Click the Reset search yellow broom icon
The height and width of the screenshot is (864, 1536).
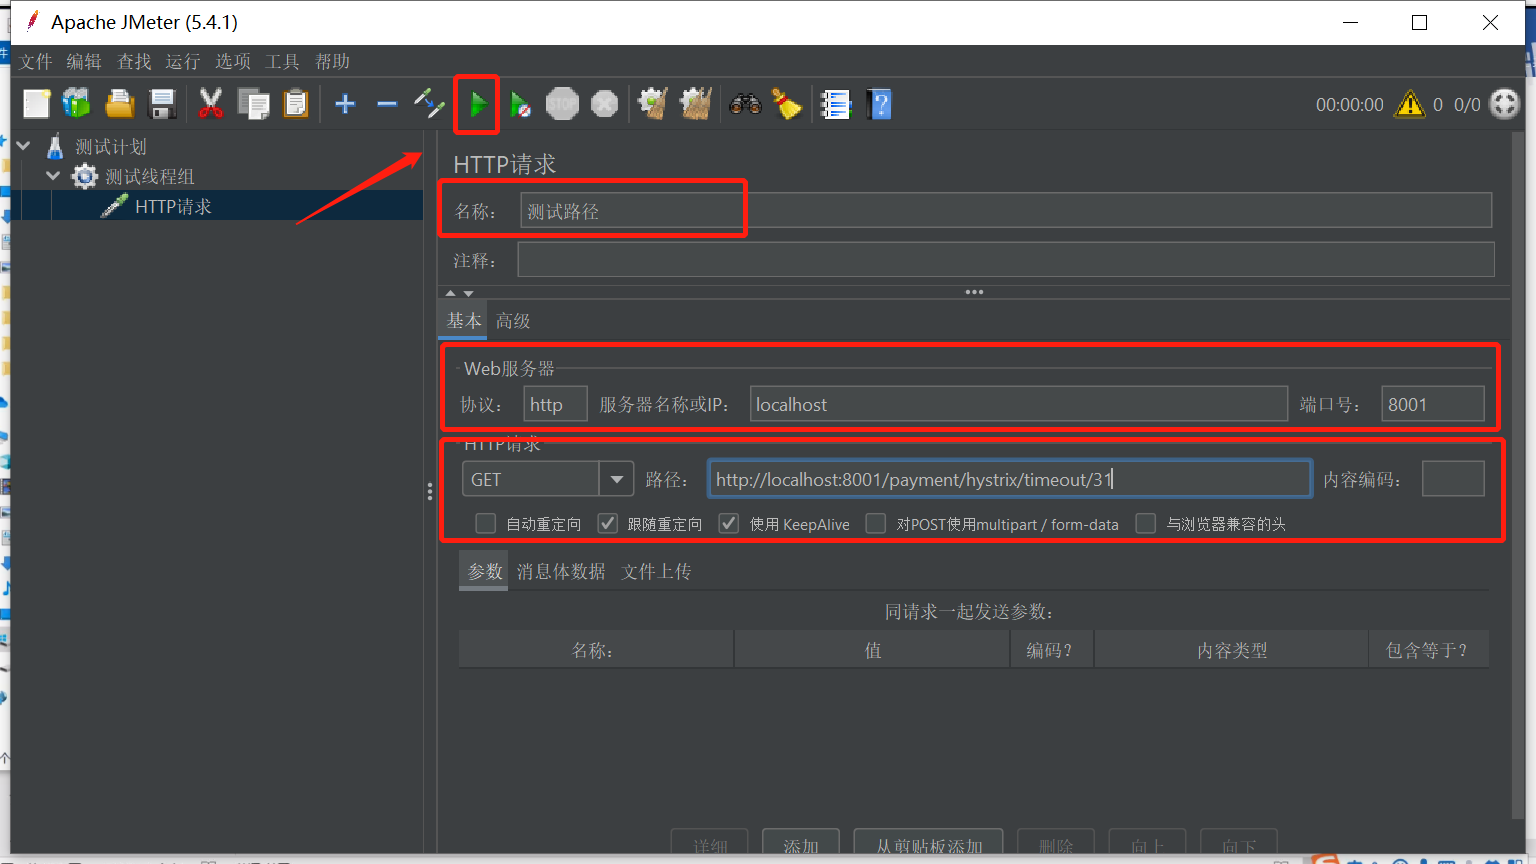[x=787, y=104]
